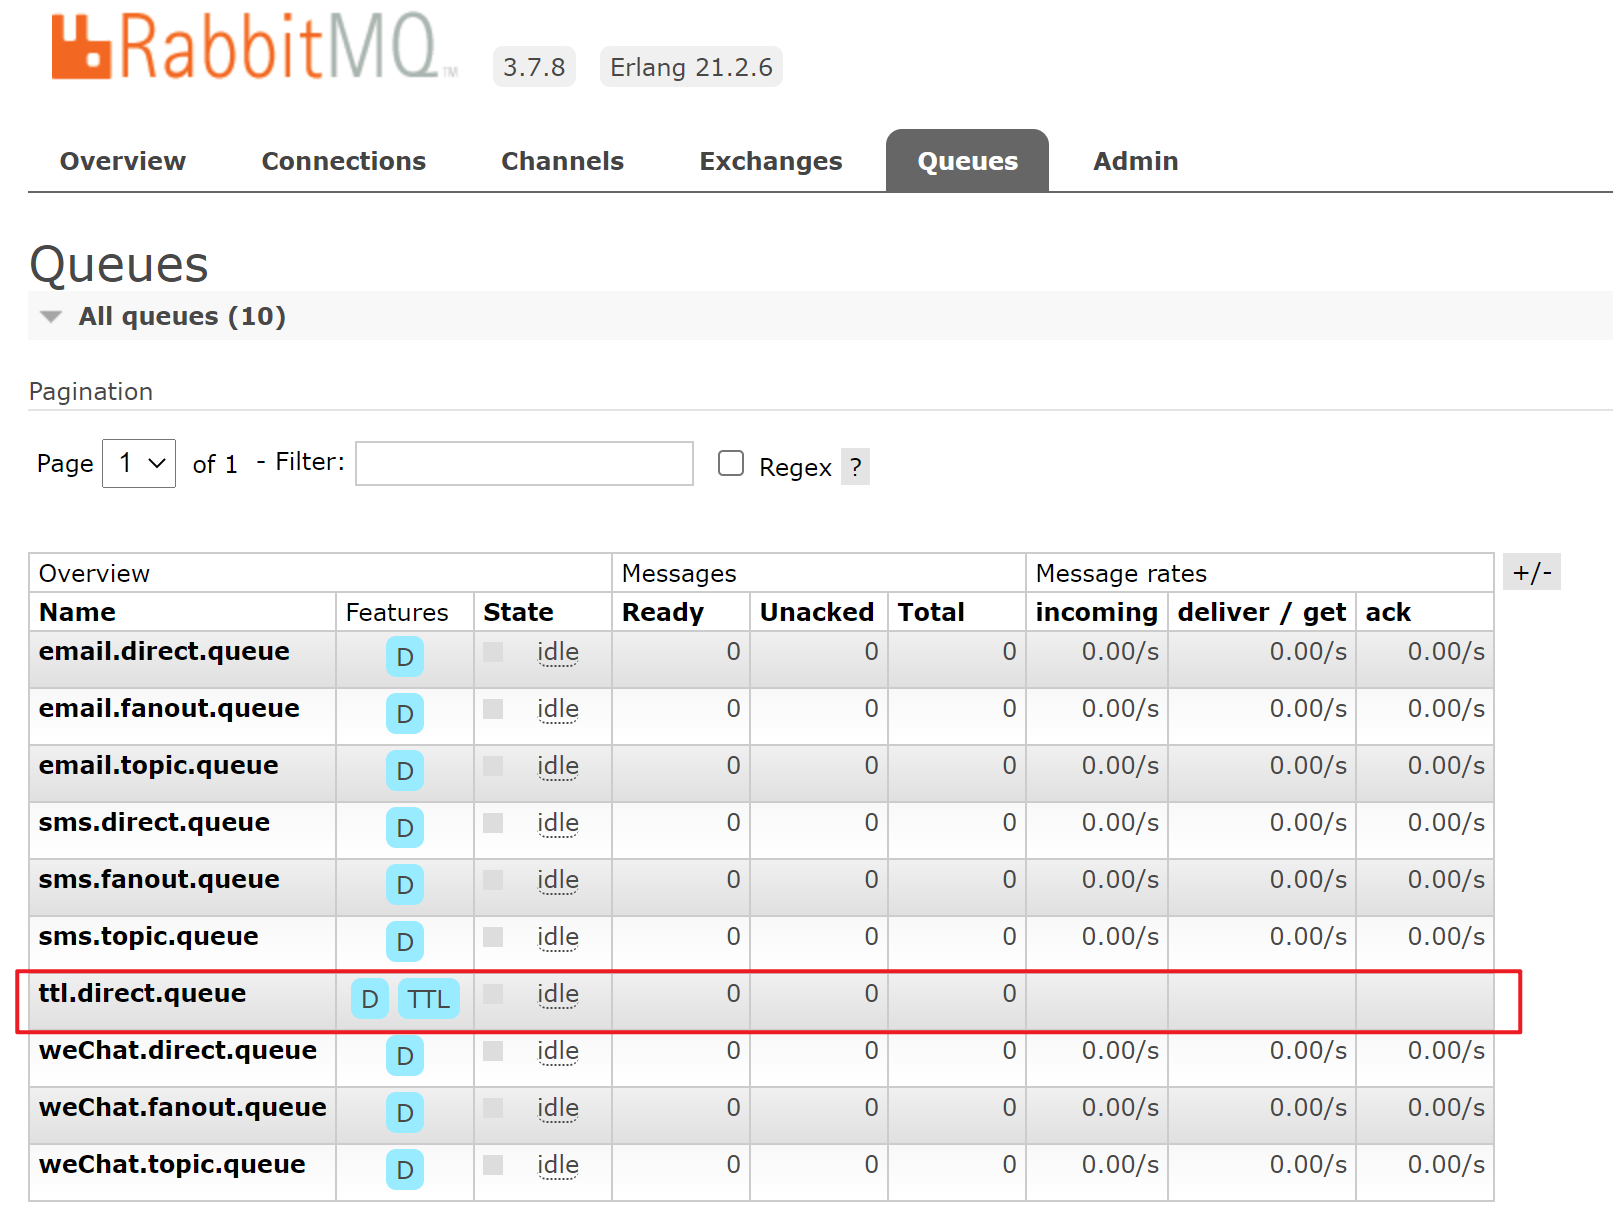Enable the Regex filter checkbox

tap(731, 463)
